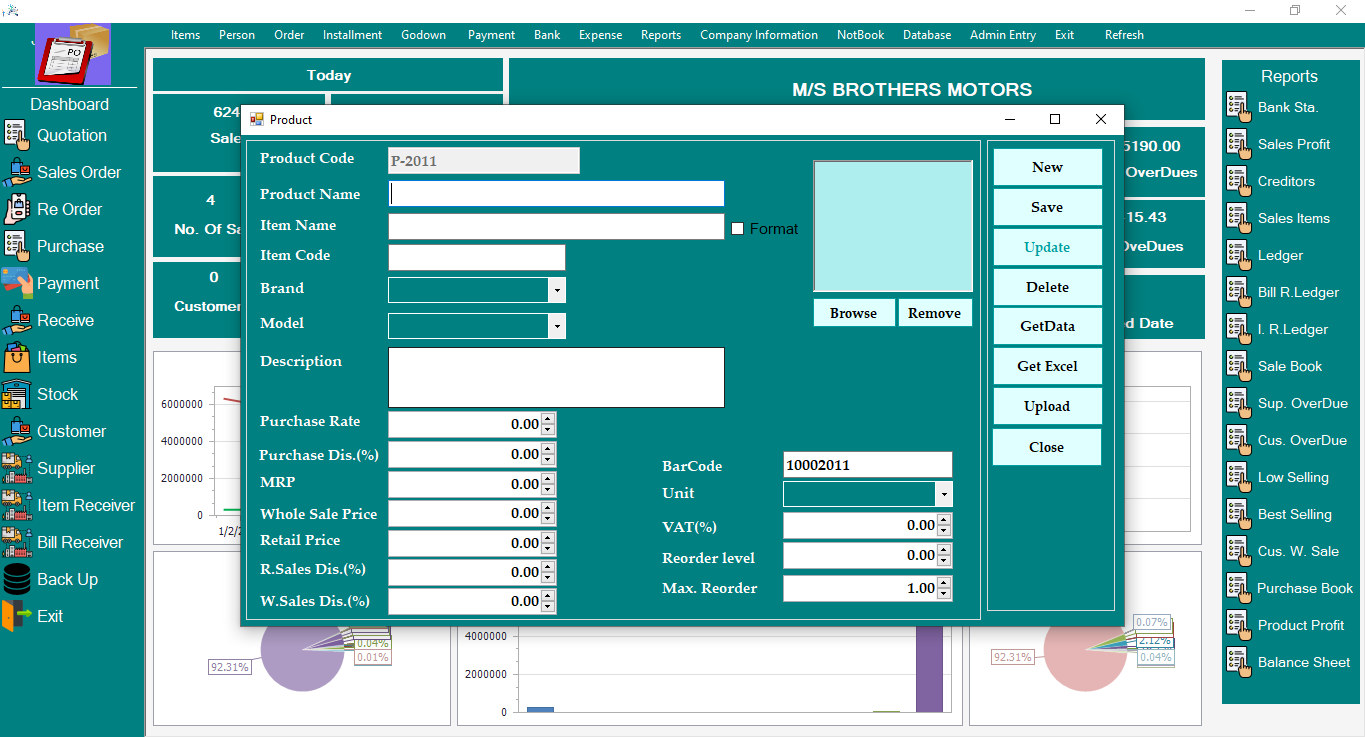The height and width of the screenshot is (737, 1365).
Task: Click the Back Up database icon
Action: pos(17,579)
